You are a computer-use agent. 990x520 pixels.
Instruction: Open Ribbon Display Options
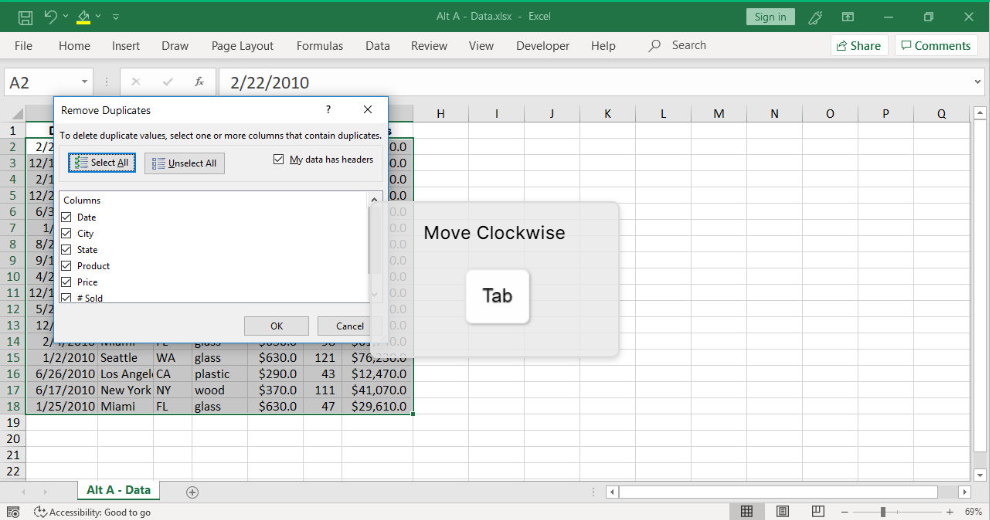[848, 17]
